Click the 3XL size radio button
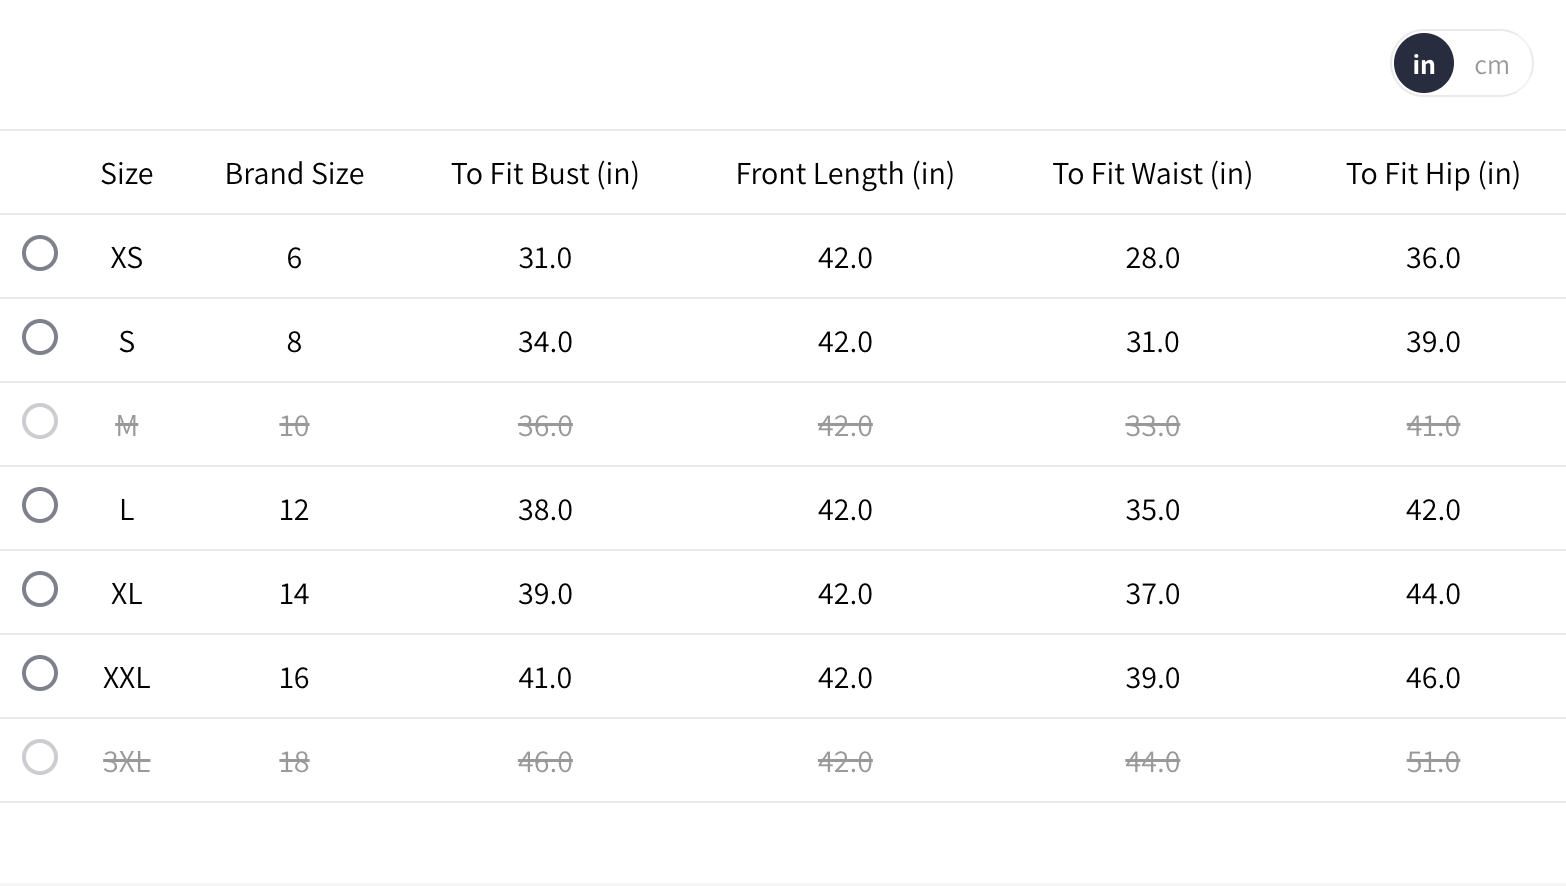 click(x=40, y=757)
